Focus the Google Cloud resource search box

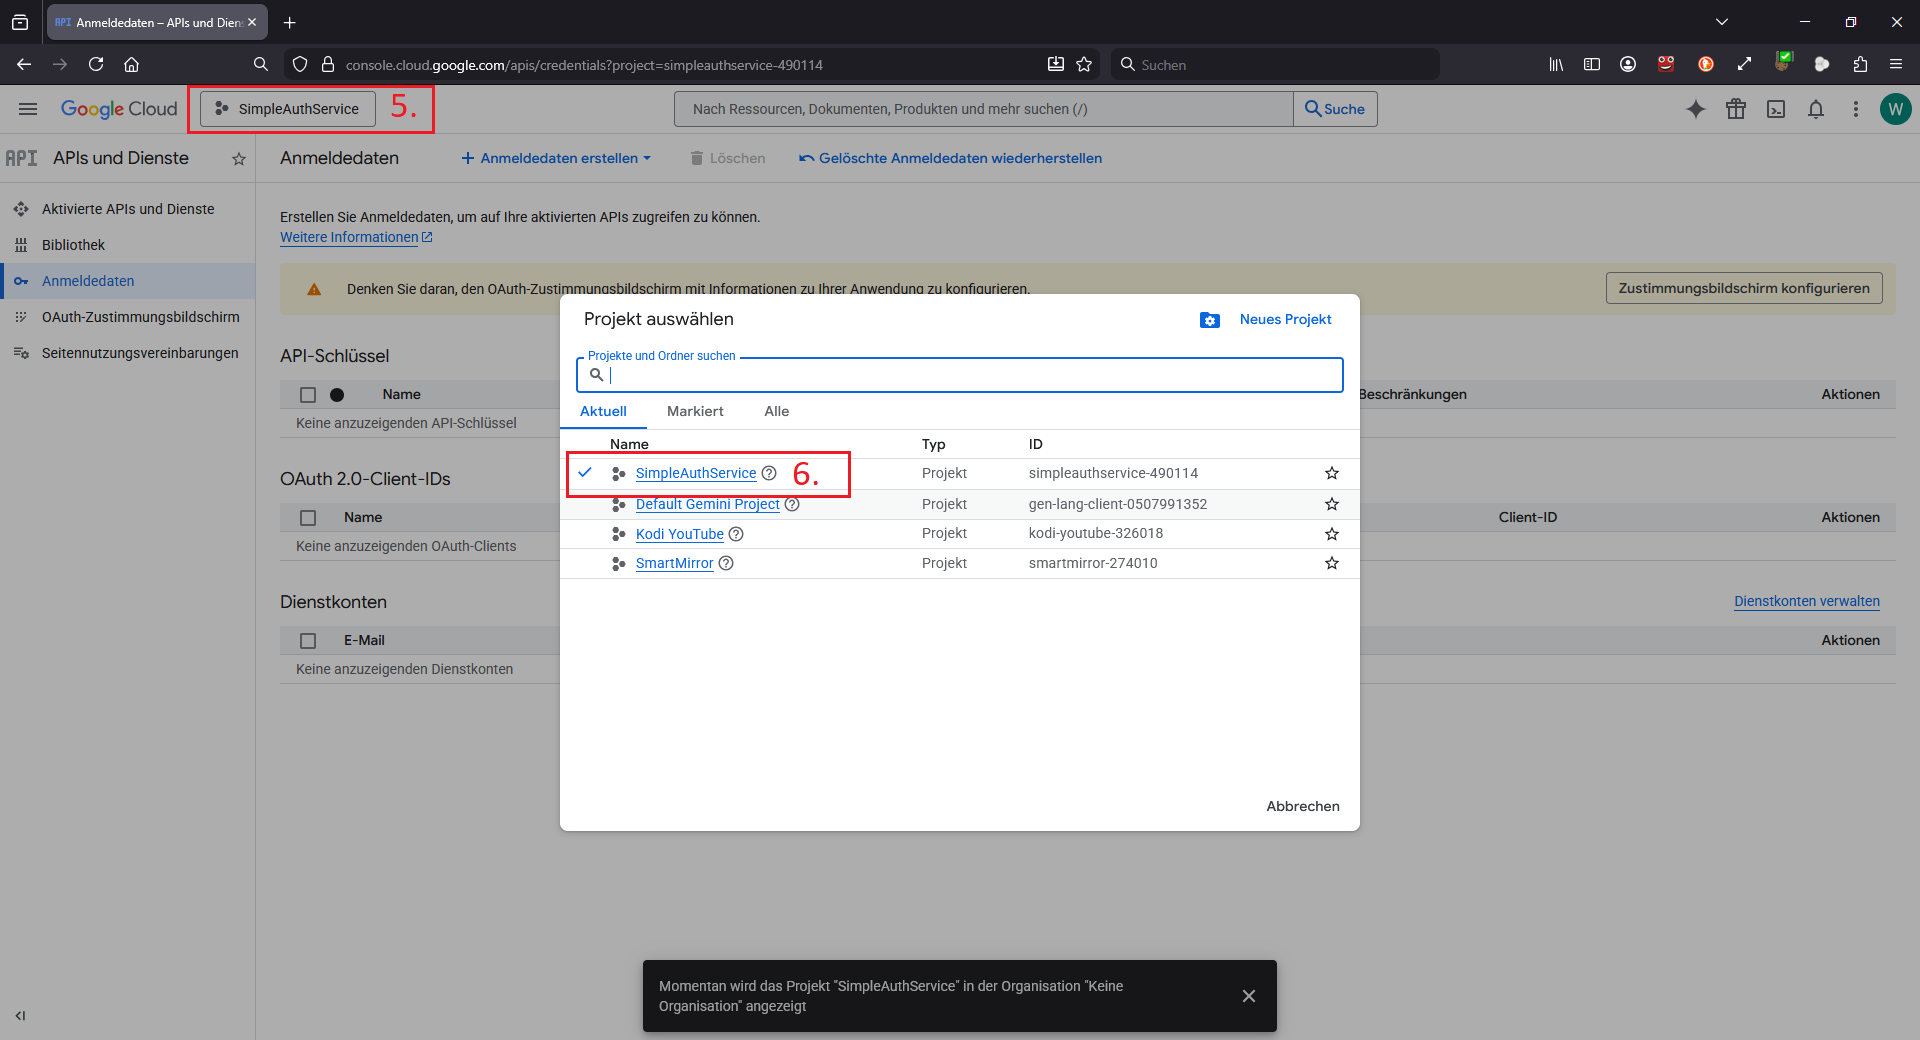pos(984,109)
